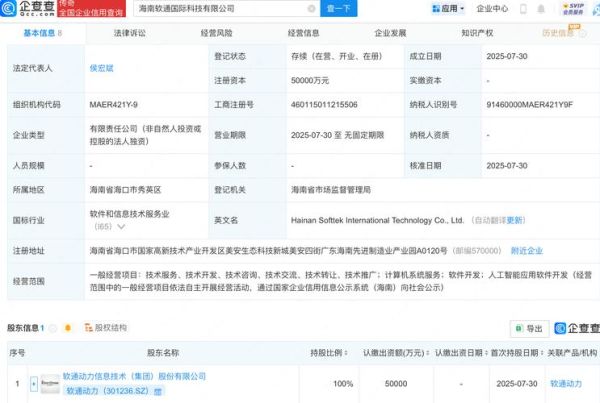Click the orange bell icon beside 股东信息
This screenshot has height=403, width=600.
68,328
